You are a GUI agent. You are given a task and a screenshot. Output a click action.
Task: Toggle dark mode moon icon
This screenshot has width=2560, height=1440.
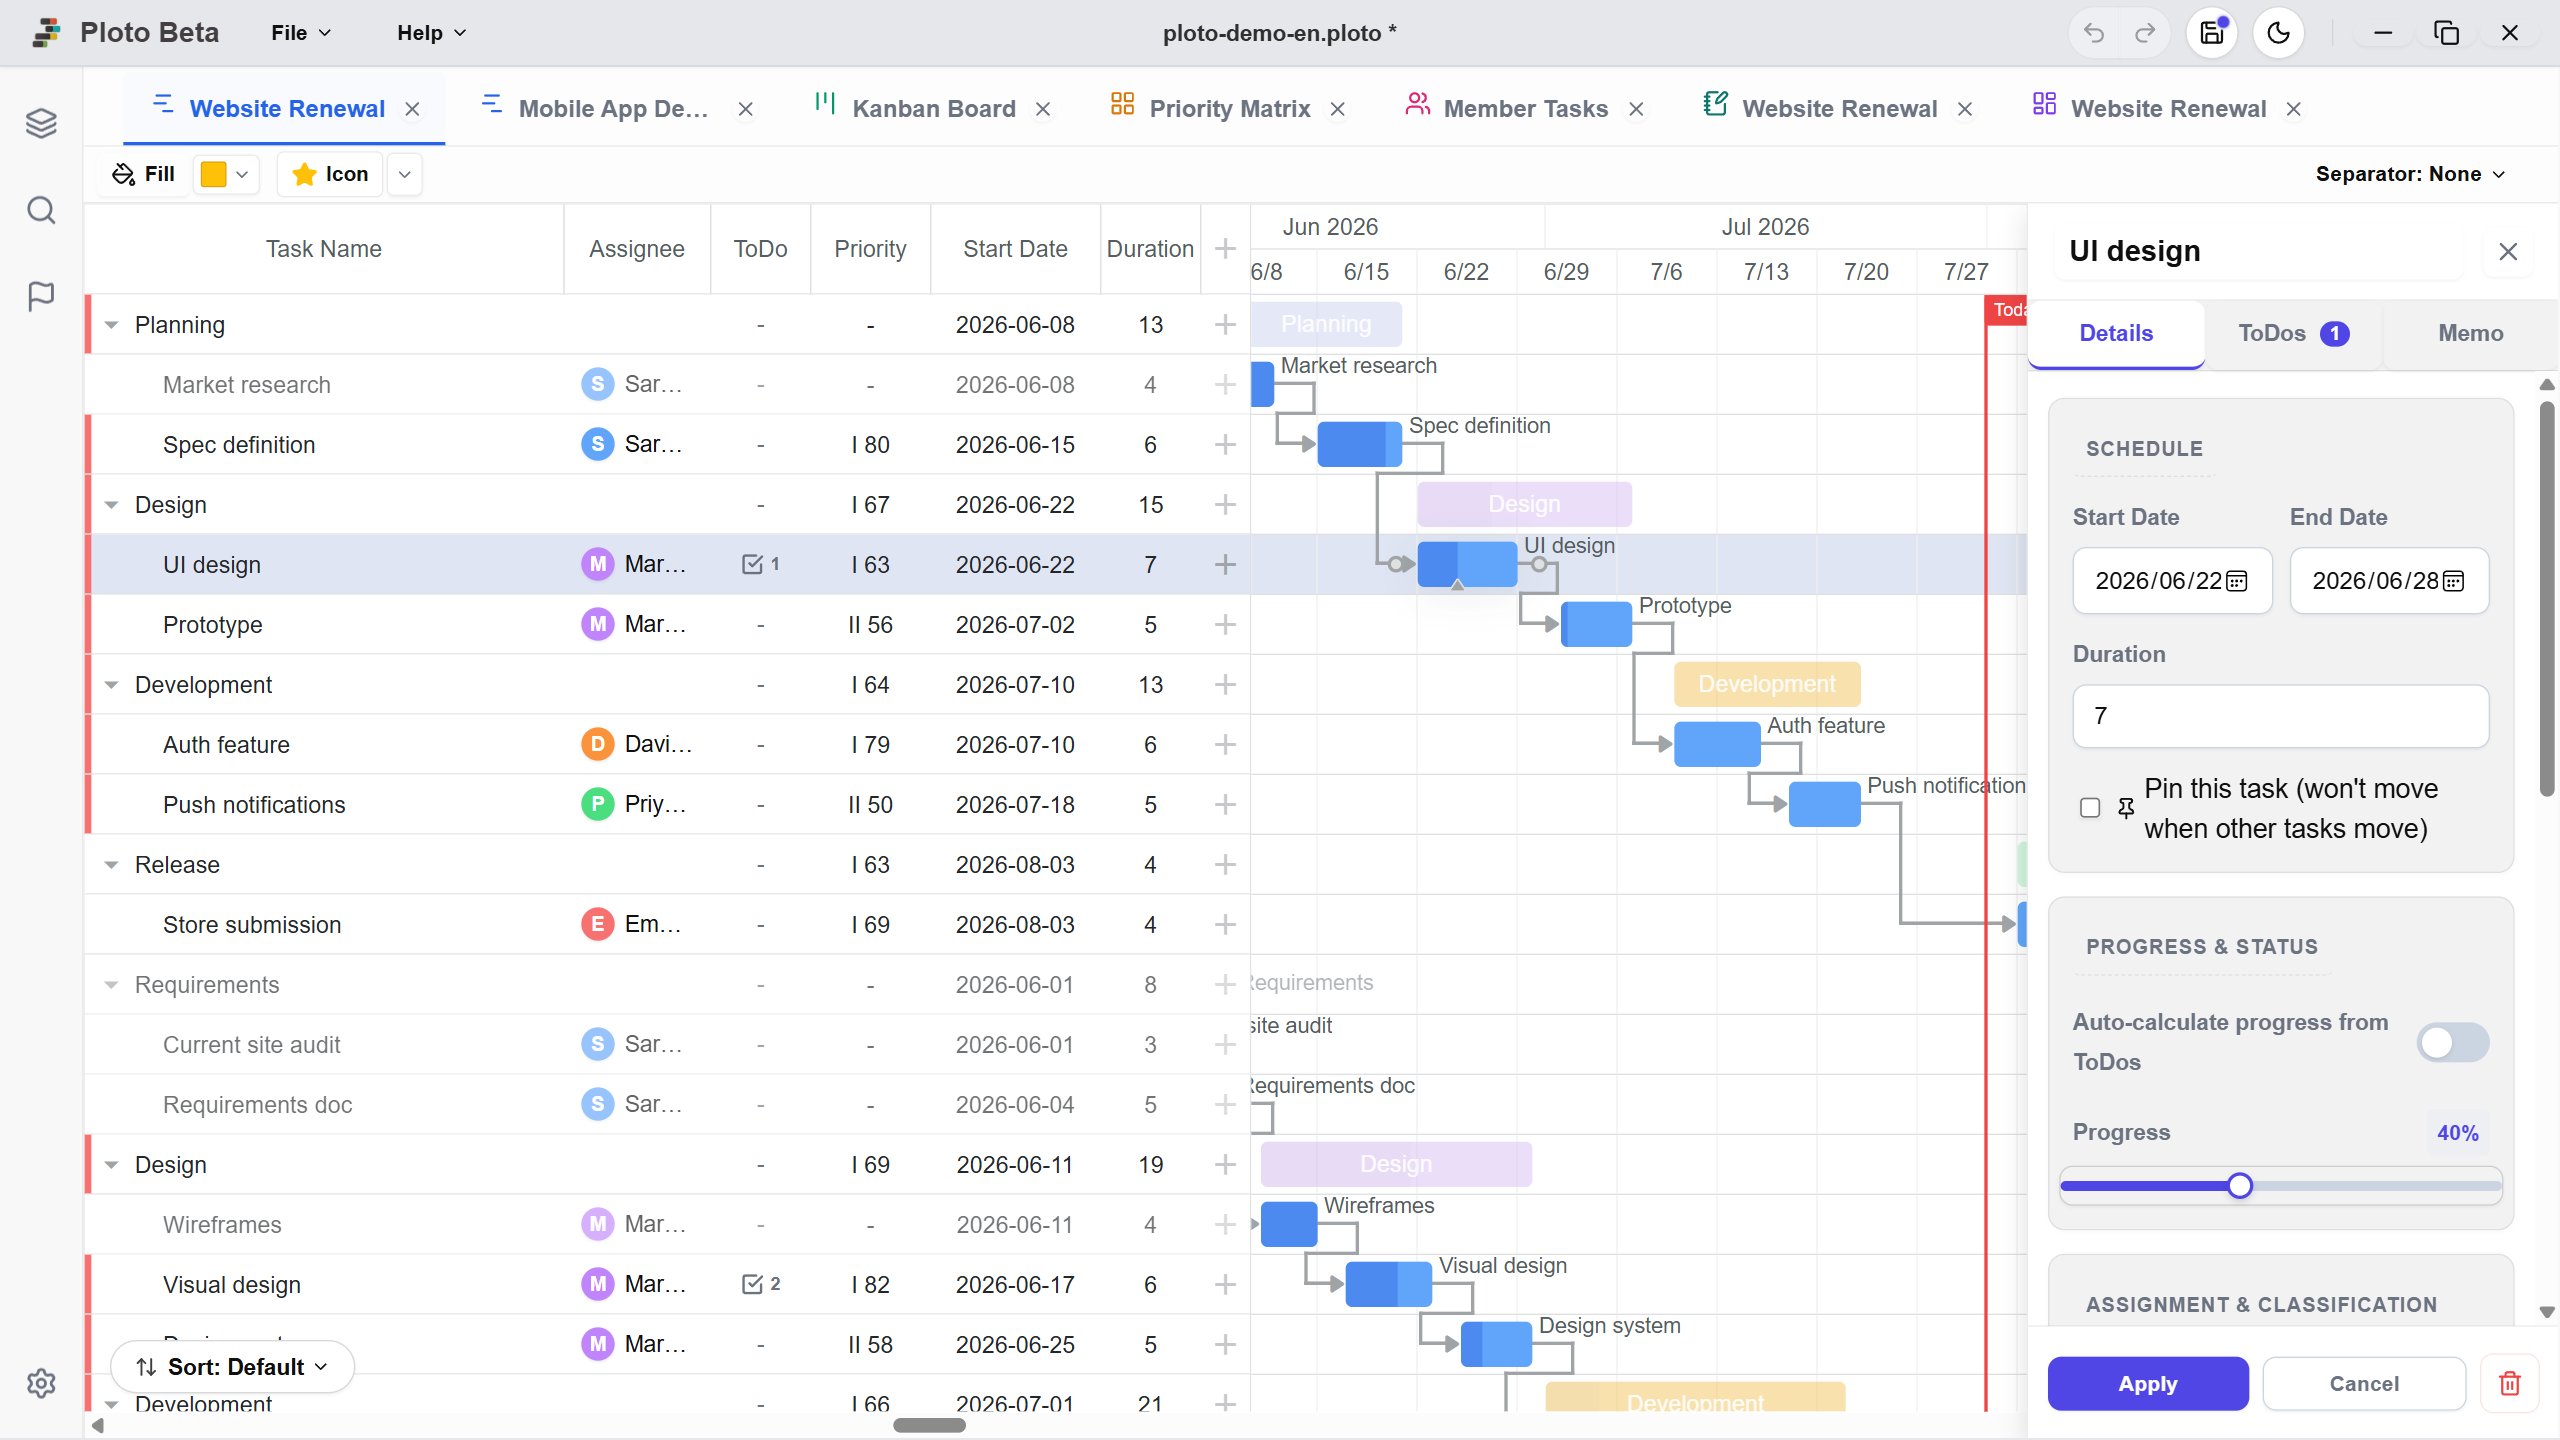click(x=2278, y=33)
